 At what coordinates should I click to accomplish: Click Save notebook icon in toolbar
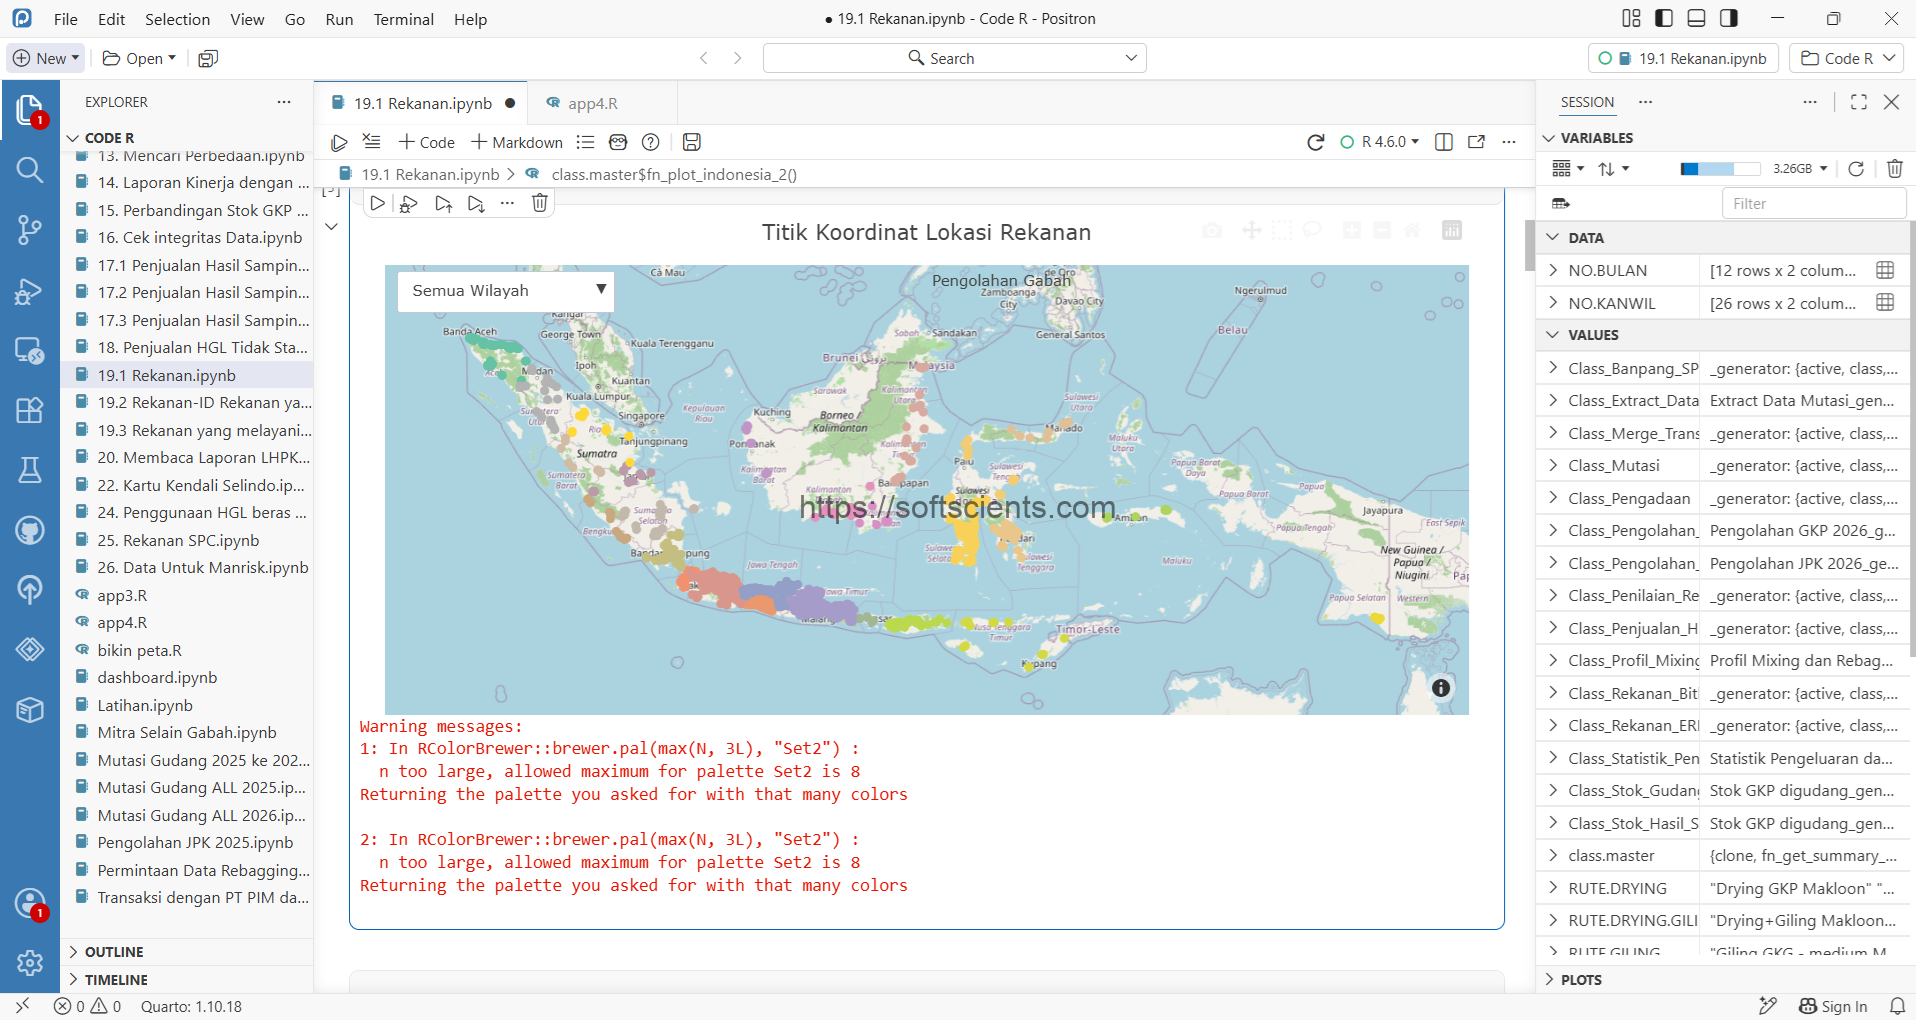[x=691, y=142]
